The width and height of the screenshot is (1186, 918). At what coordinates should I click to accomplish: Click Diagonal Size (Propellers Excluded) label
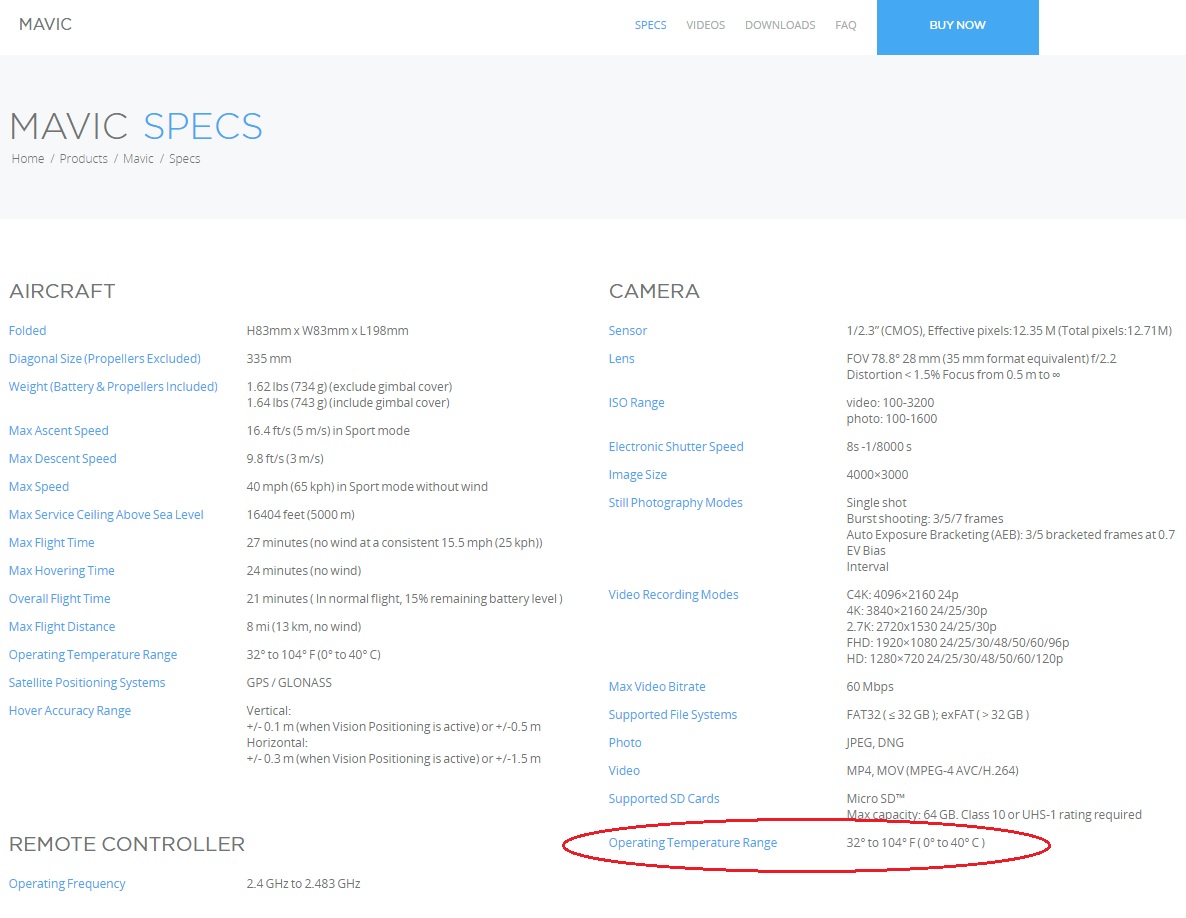point(104,358)
